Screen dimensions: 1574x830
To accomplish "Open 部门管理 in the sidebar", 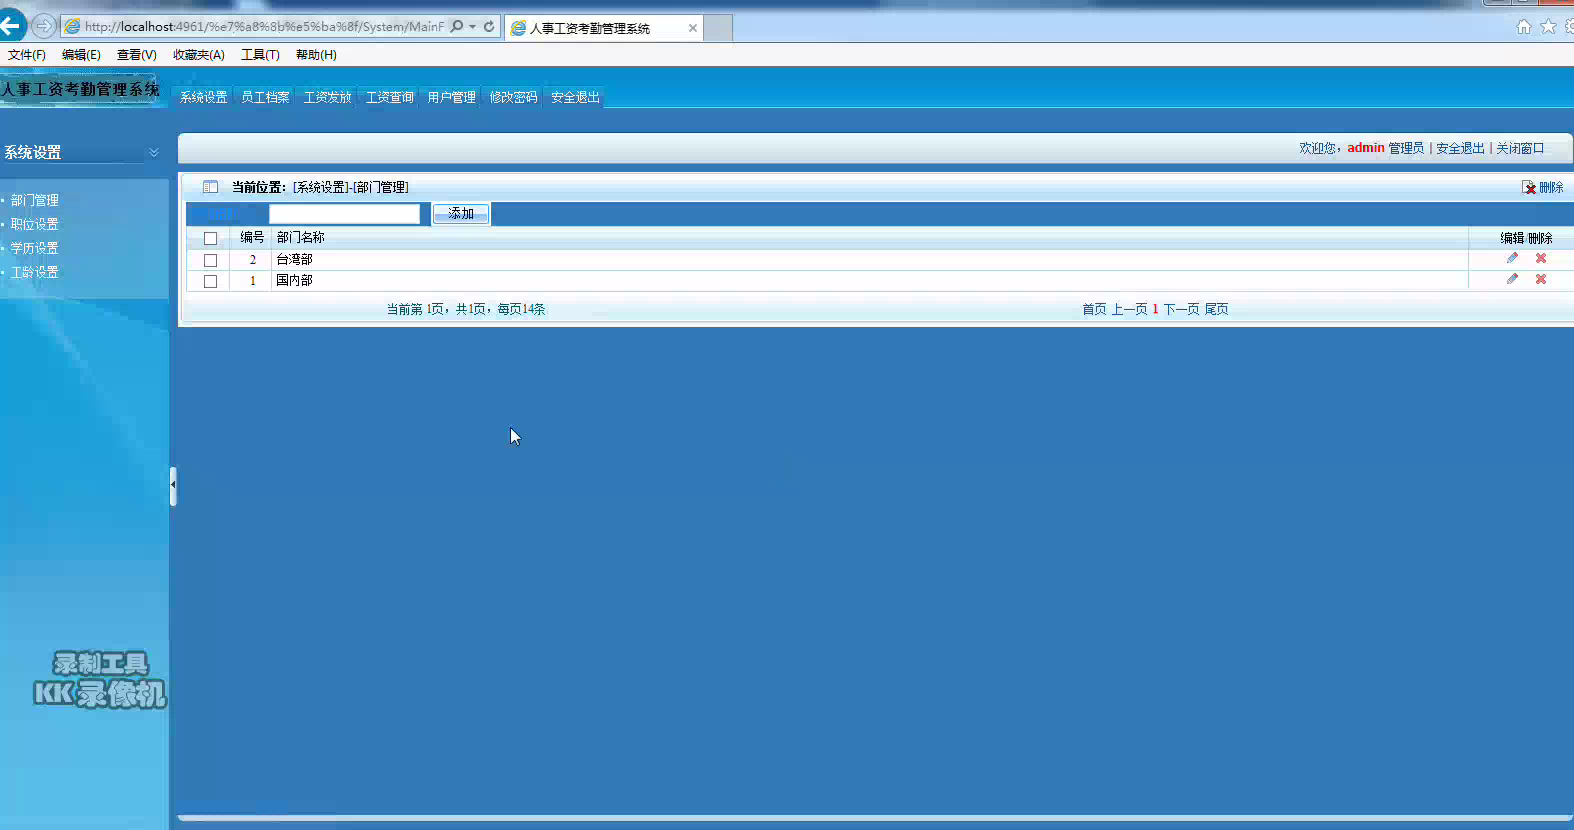I will pos(35,200).
